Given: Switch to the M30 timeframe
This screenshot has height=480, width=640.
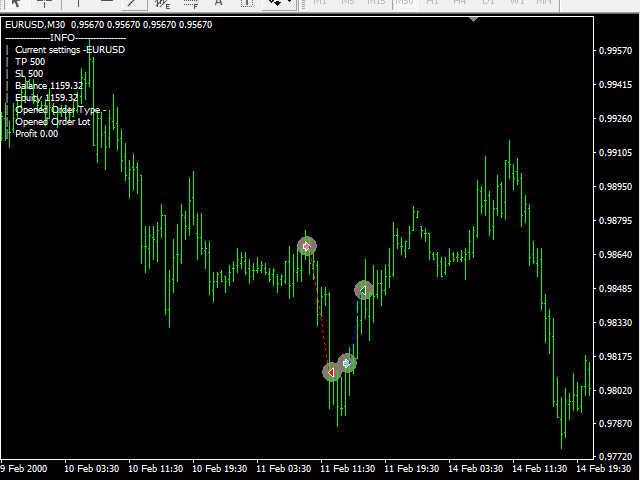Looking at the screenshot, I should tap(403, 3).
